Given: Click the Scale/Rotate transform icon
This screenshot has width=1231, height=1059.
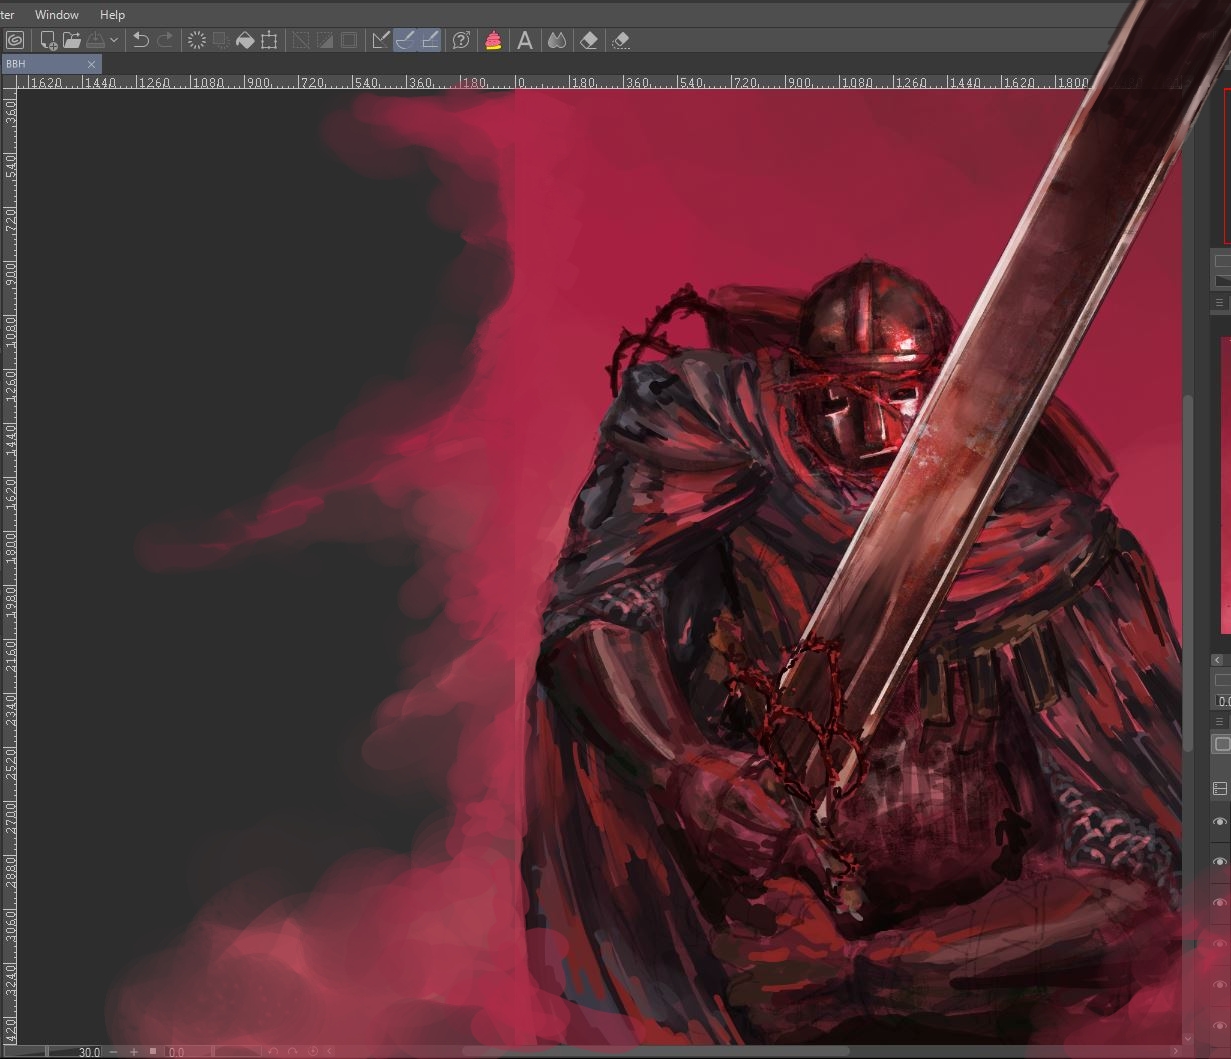Looking at the screenshot, I should pyautogui.click(x=269, y=40).
